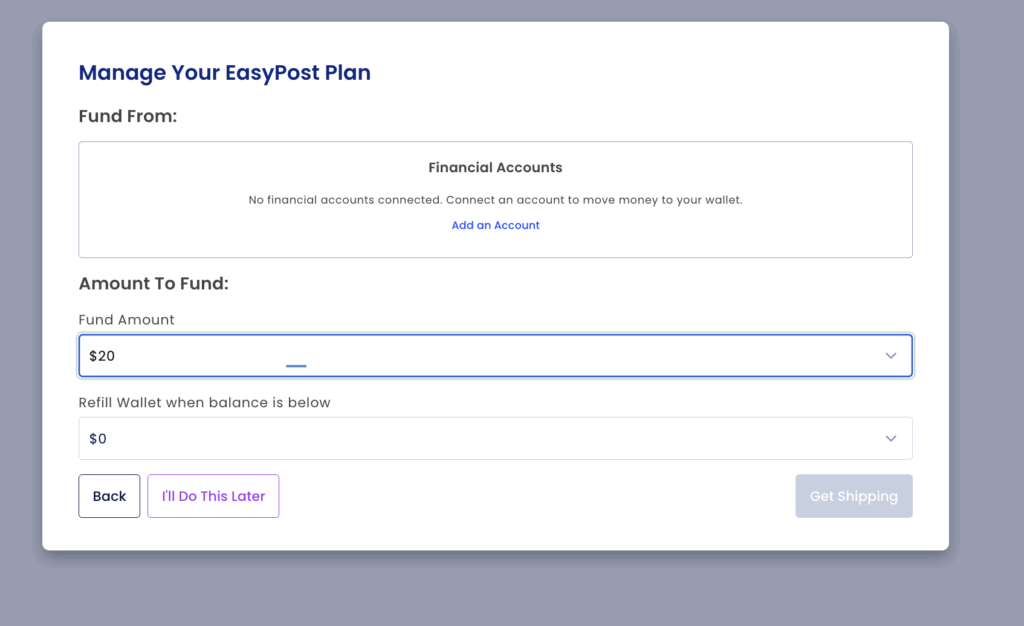The height and width of the screenshot is (626, 1024).
Task: Click the Fund From section heading
Action: 127,117
